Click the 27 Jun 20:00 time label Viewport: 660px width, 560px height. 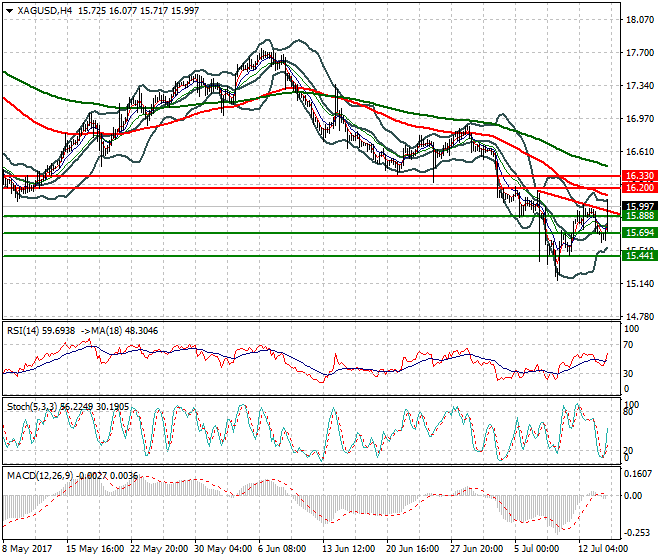[x=477, y=549]
